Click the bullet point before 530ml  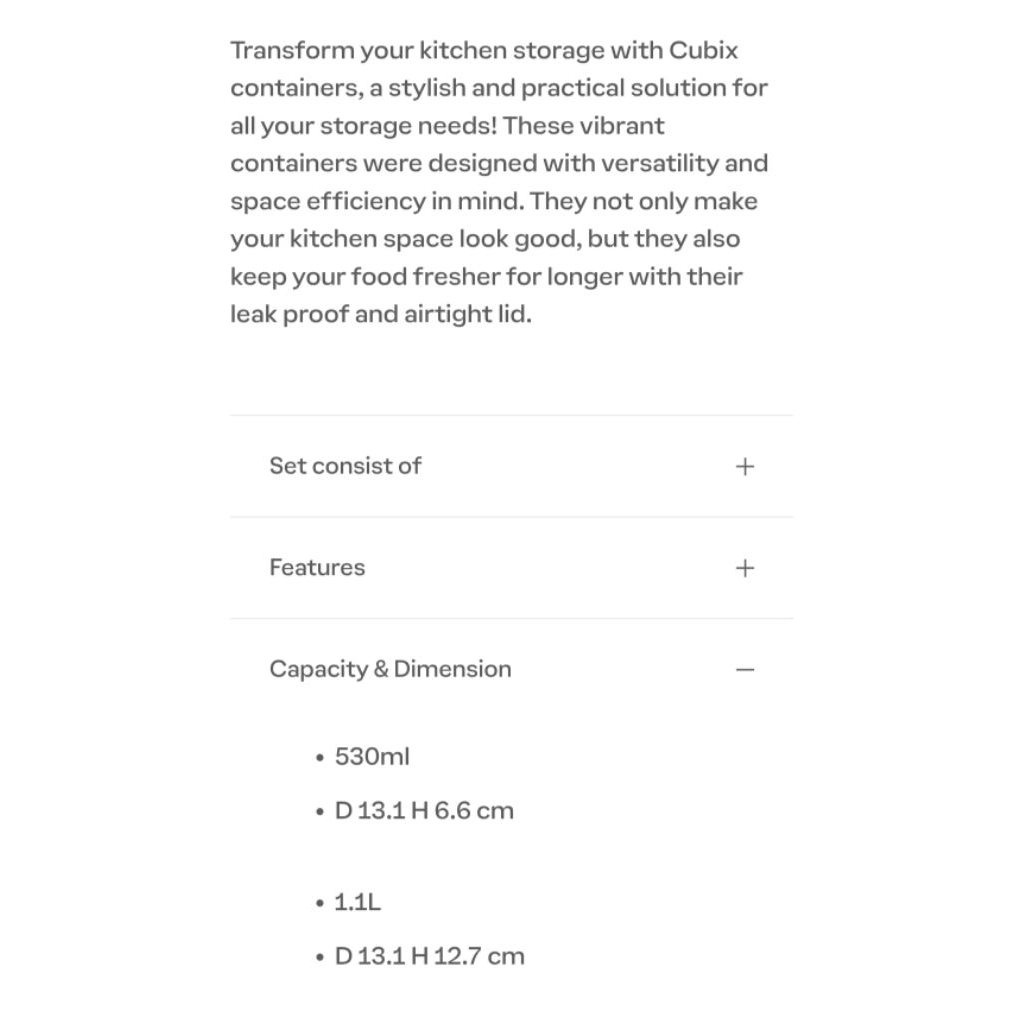320,759
